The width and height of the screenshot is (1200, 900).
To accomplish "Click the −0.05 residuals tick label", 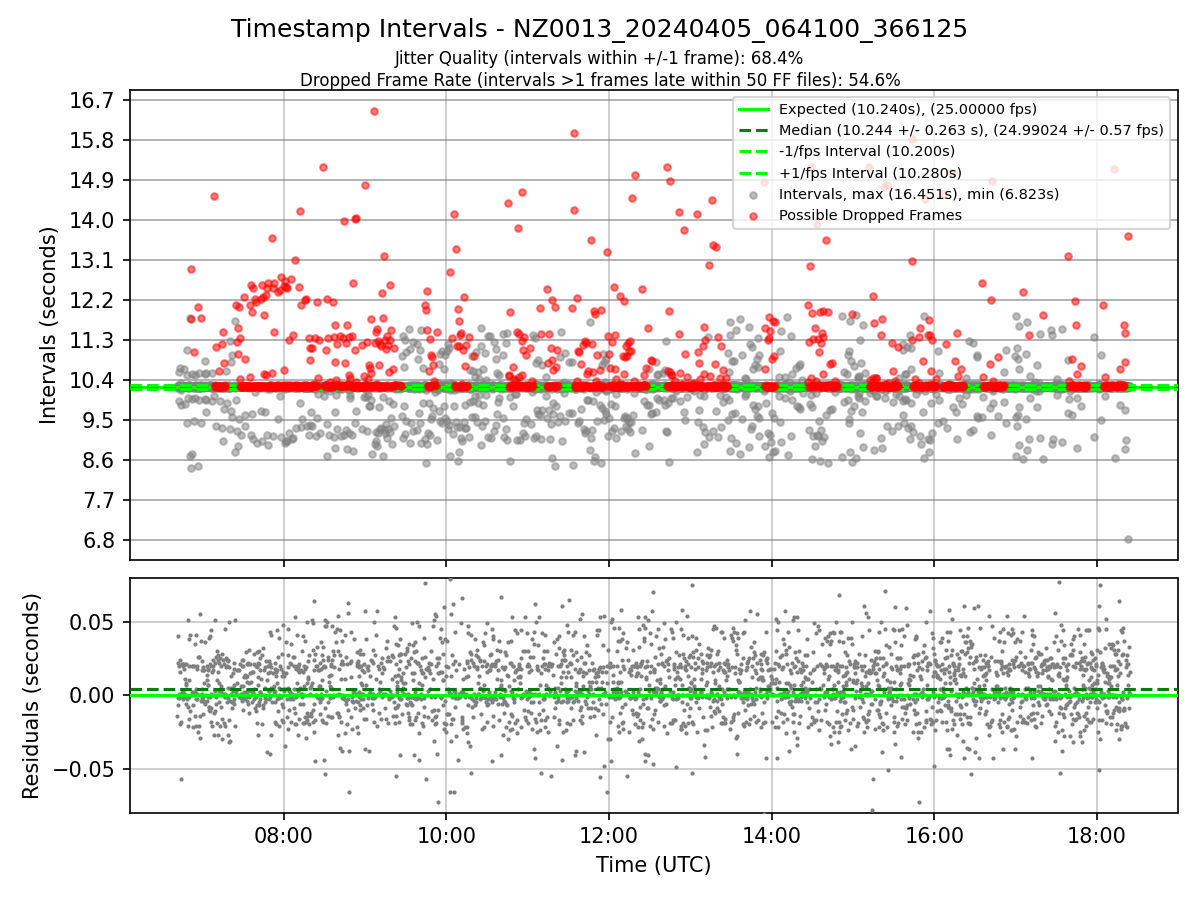I will click(x=86, y=769).
